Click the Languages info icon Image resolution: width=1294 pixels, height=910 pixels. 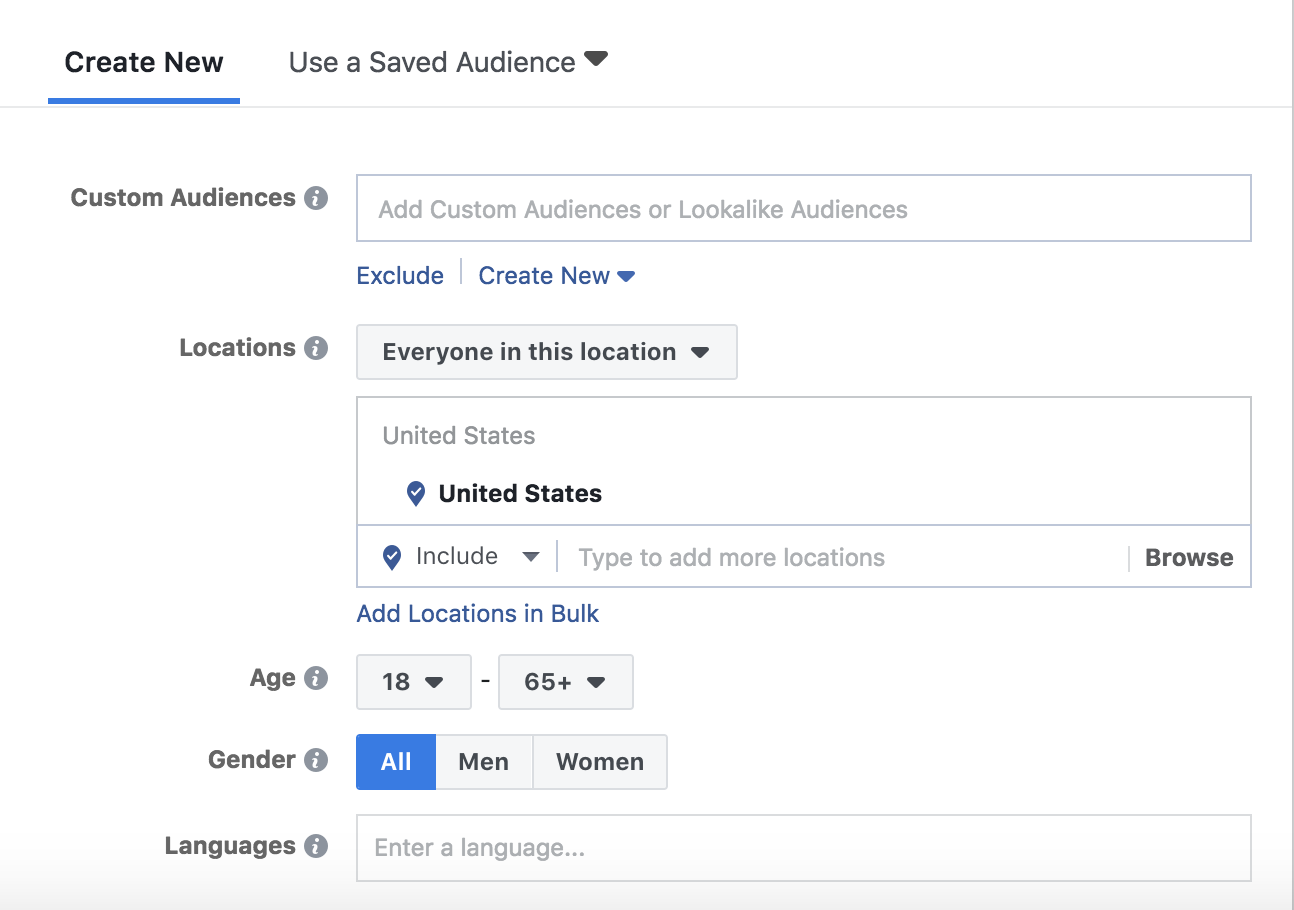[316, 846]
